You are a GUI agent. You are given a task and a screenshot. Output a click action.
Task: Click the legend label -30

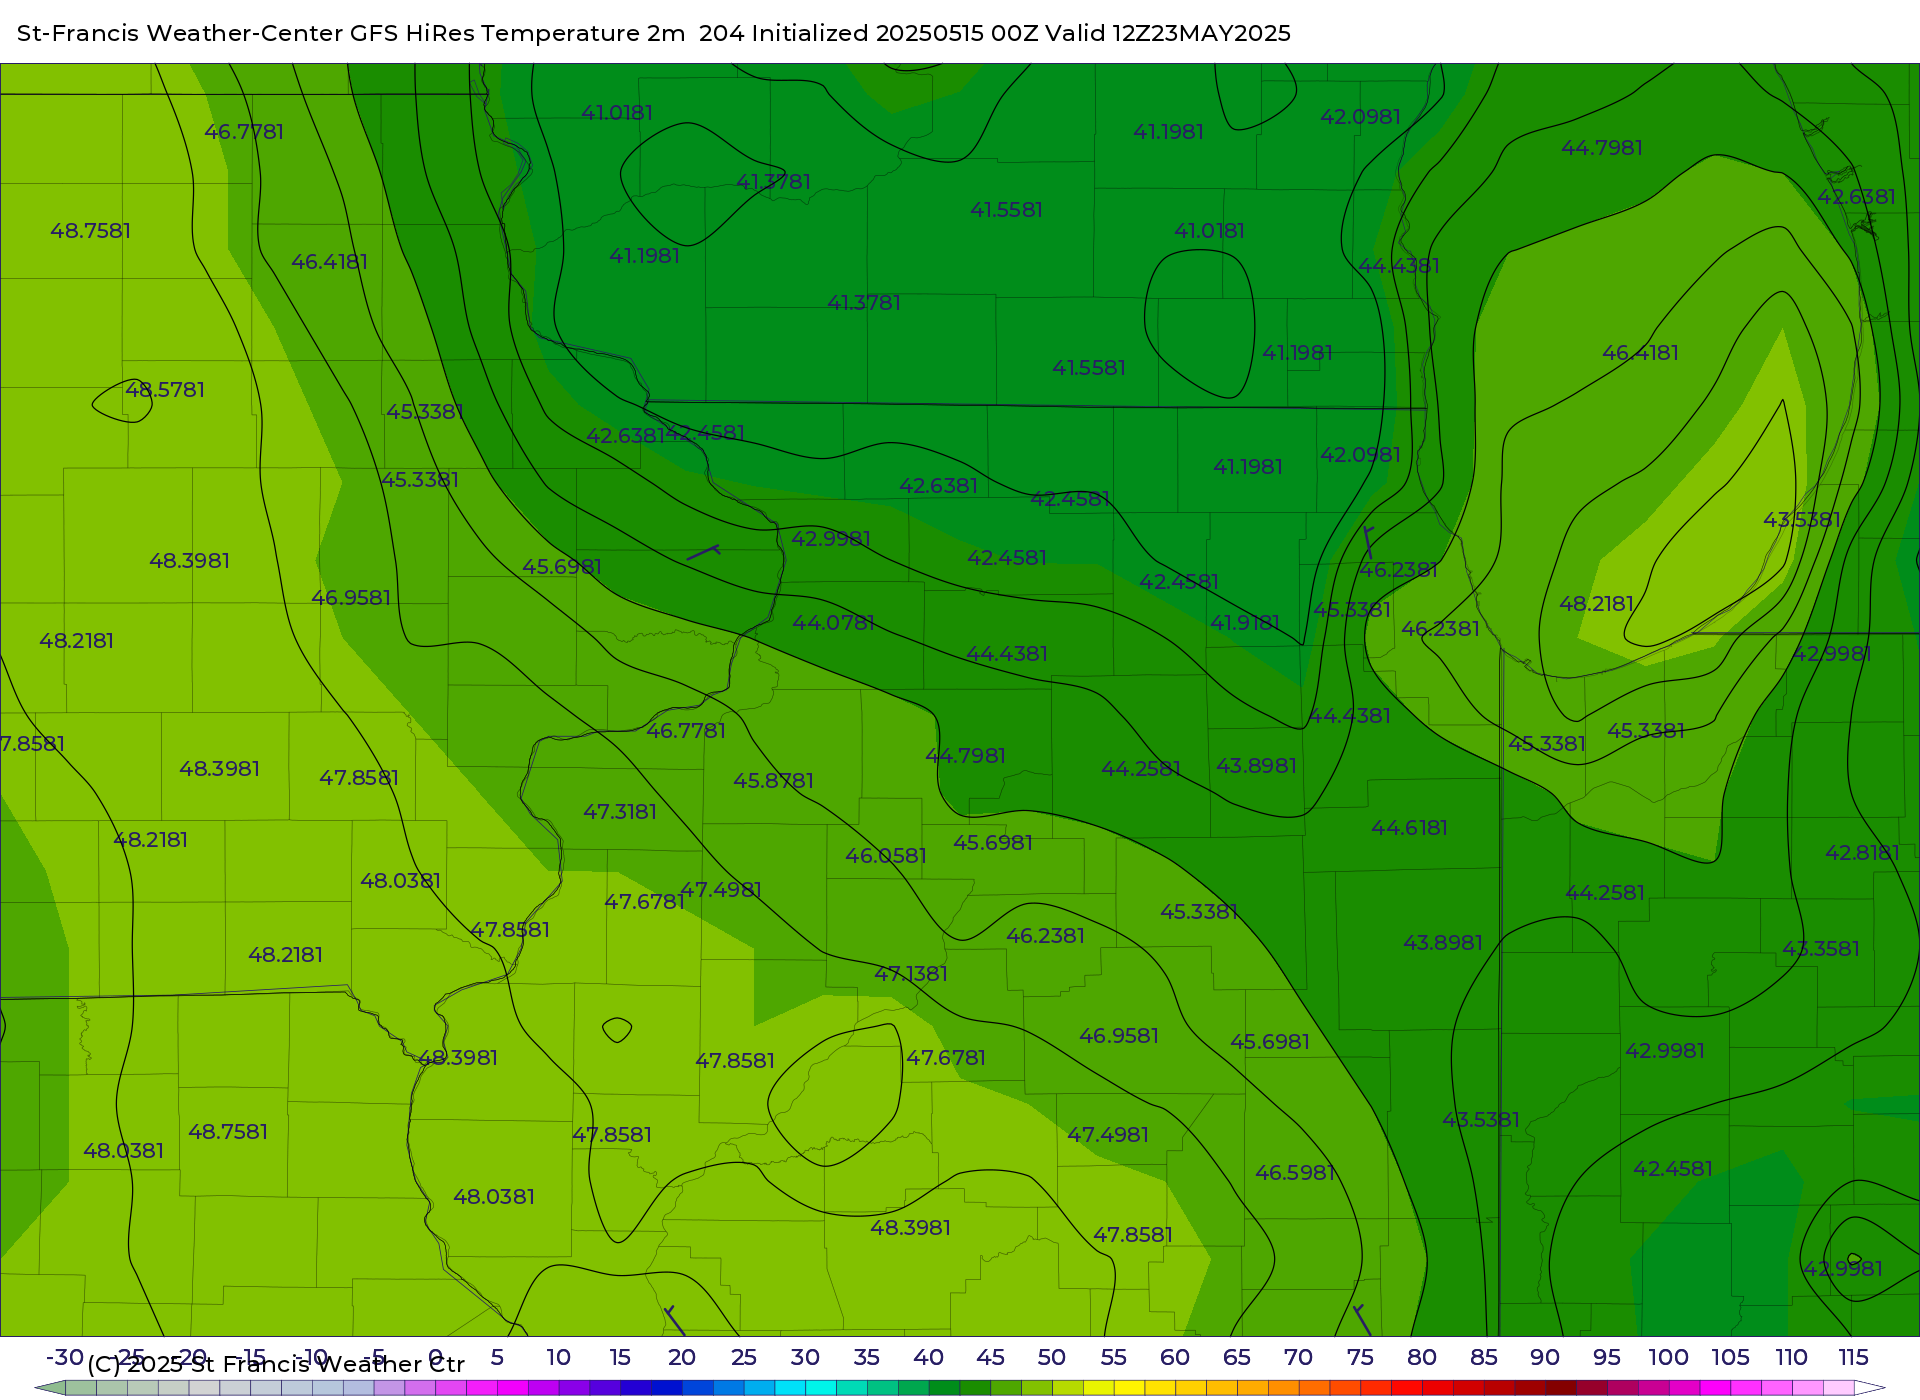(x=65, y=1358)
